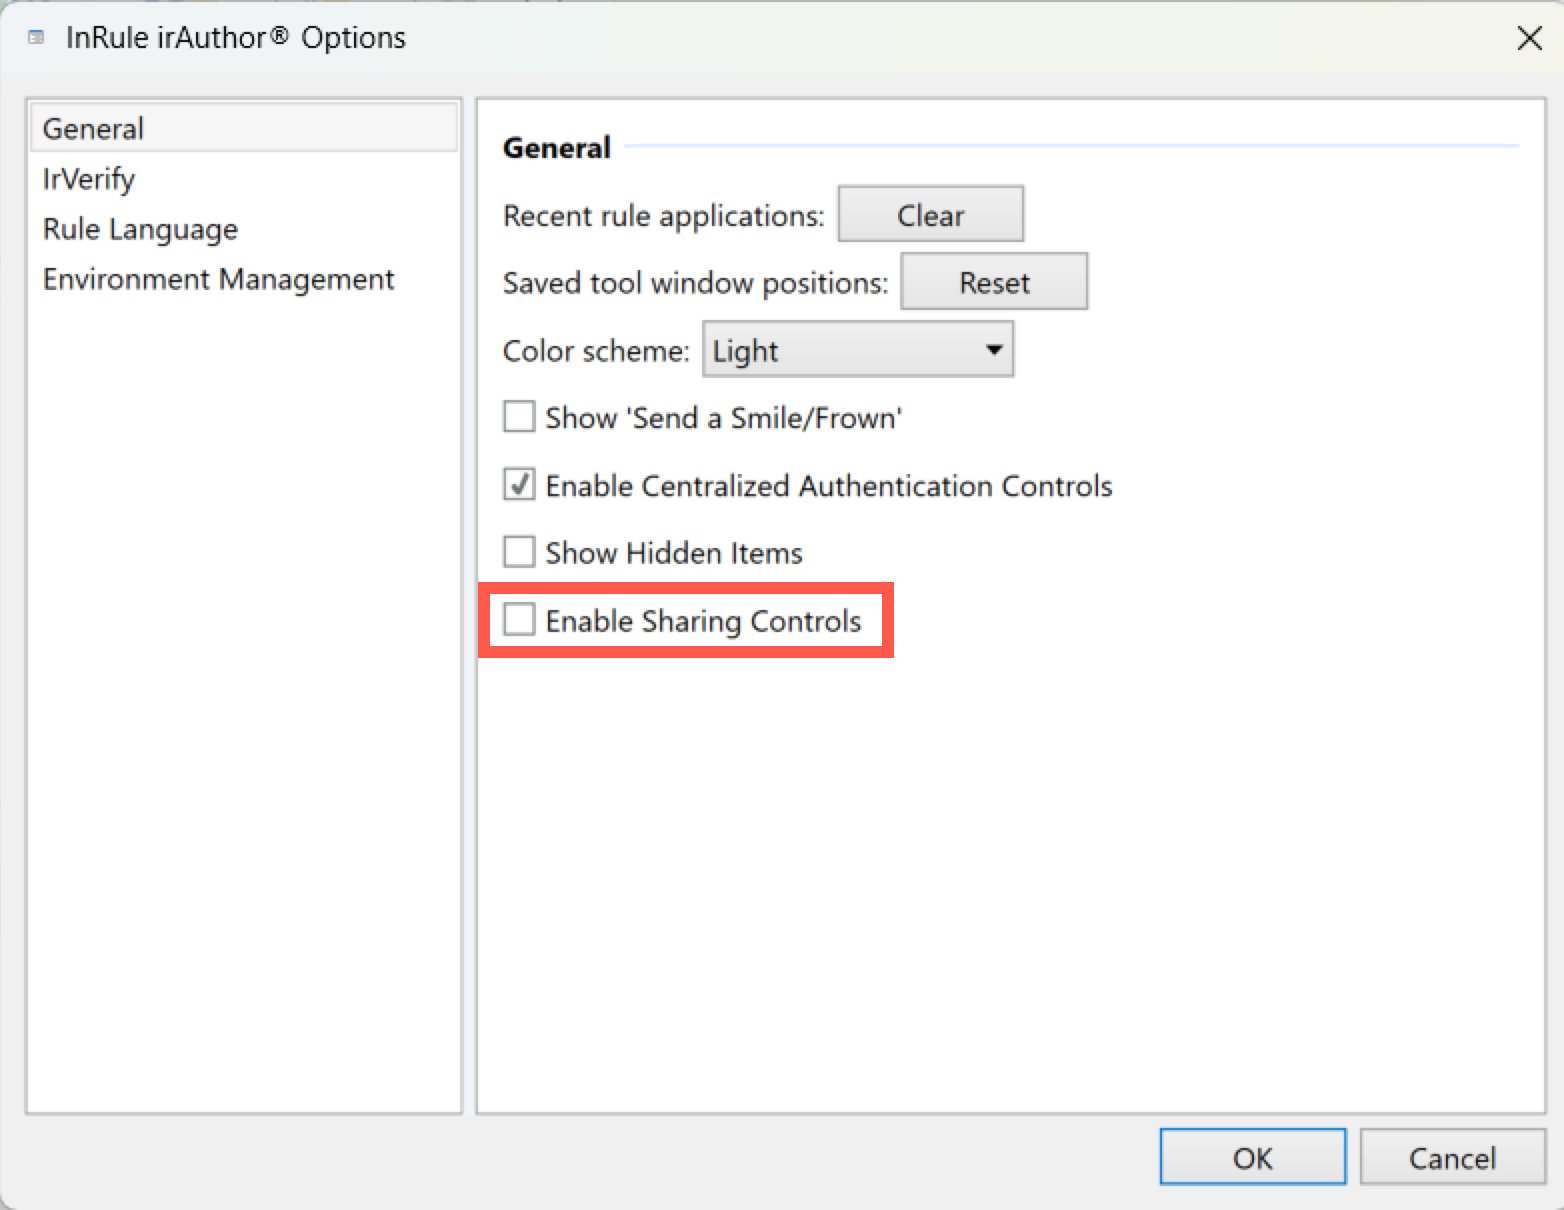Viewport: 1564px width, 1210px height.
Task: Click the bold 'General' section heading
Action: pyautogui.click(x=556, y=148)
